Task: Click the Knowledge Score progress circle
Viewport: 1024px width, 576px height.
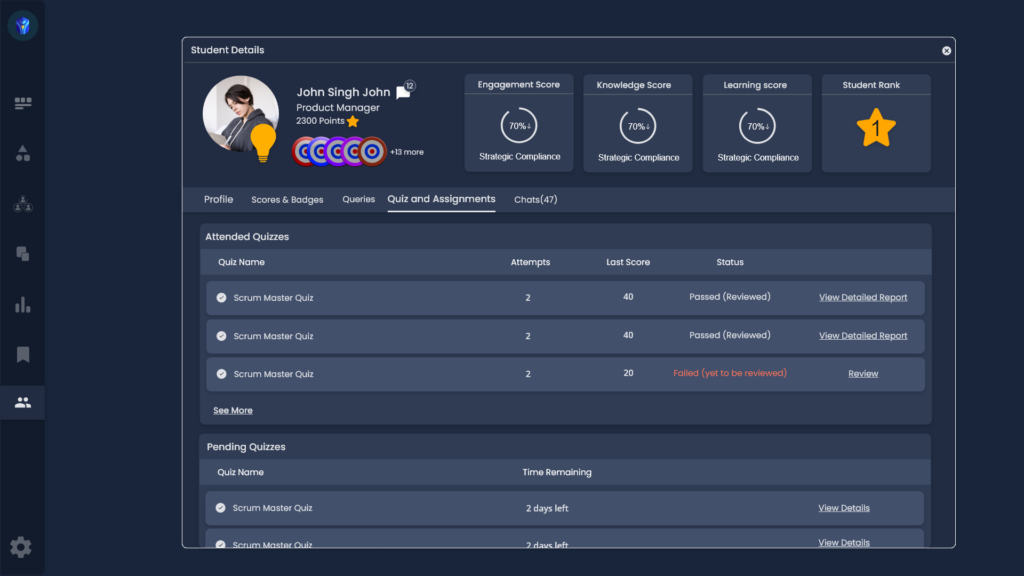Action: (x=638, y=126)
